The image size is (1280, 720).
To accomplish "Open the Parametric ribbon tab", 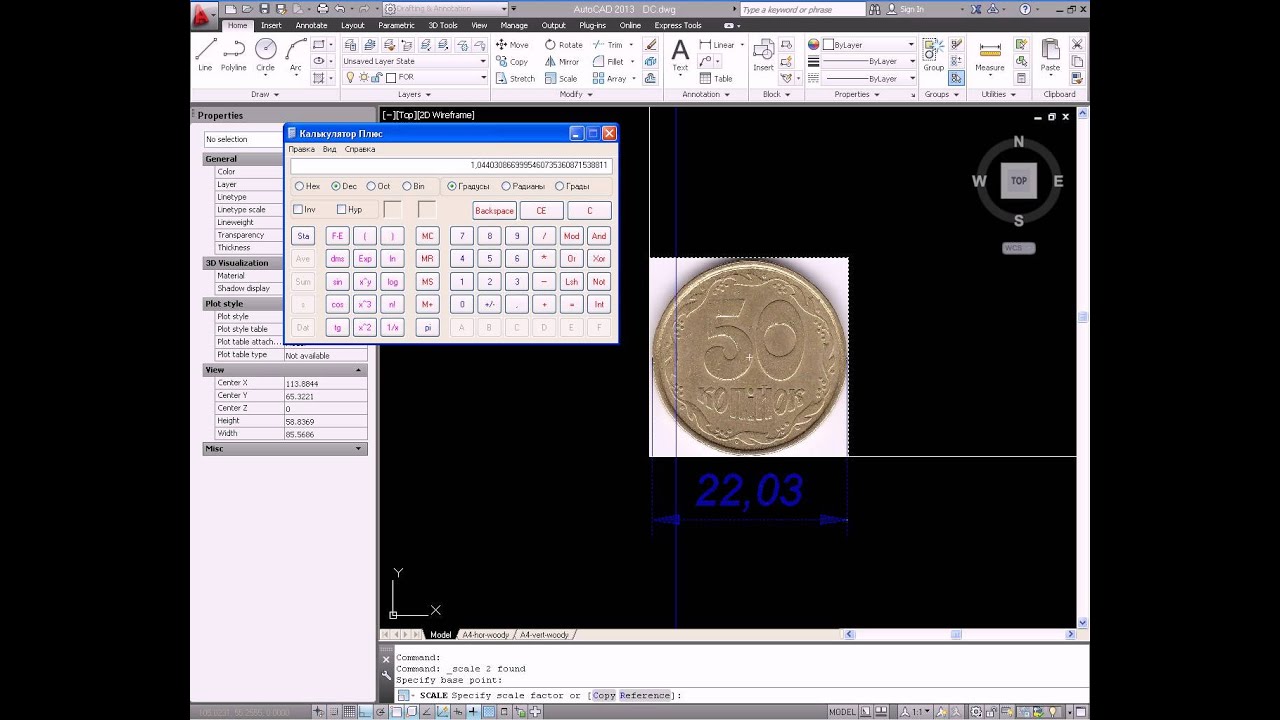I will coord(396,25).
